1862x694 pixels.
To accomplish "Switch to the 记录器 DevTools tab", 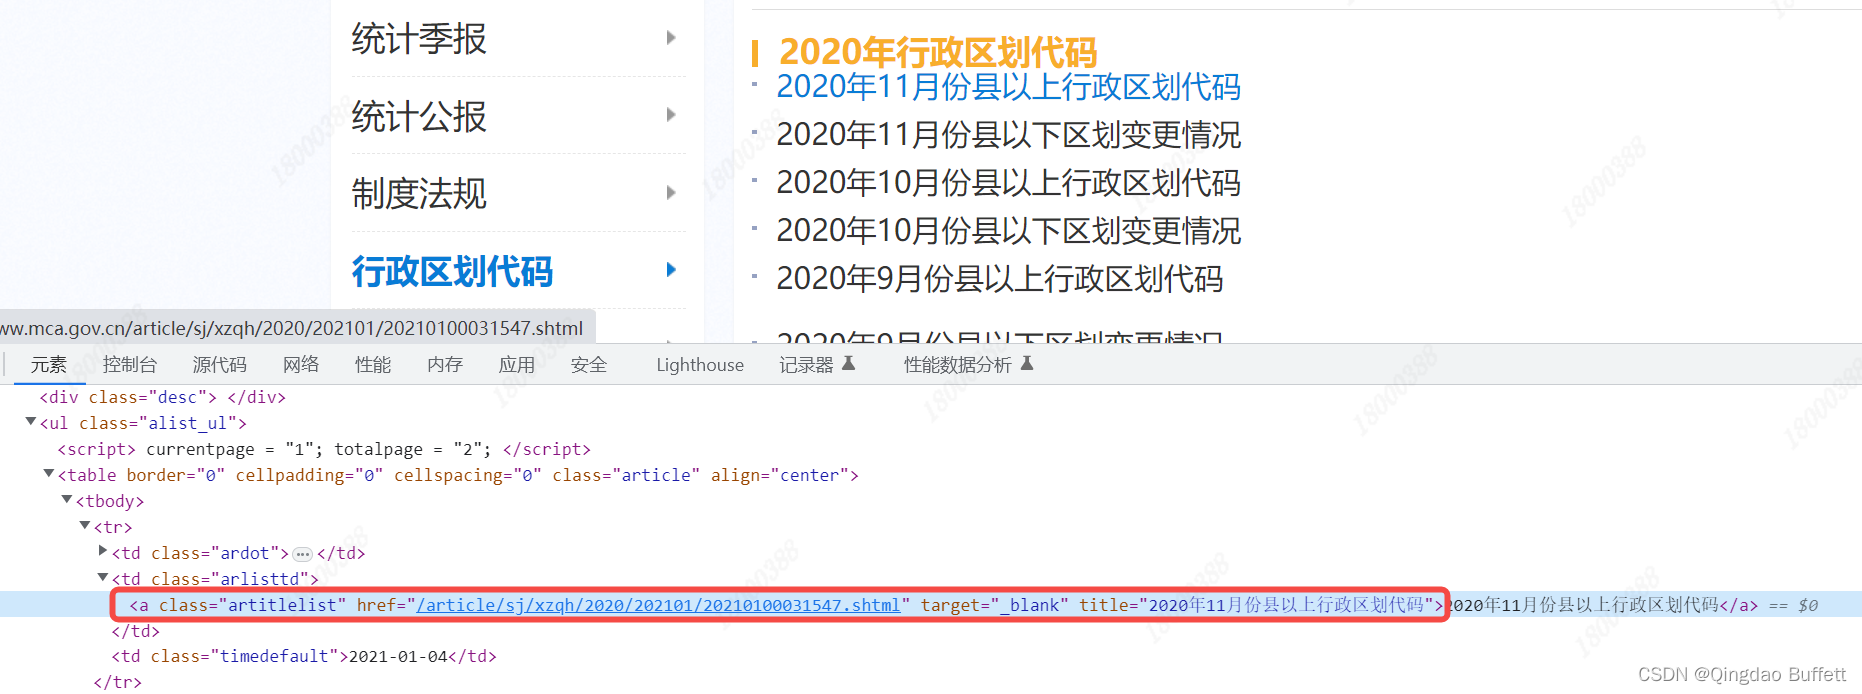I will (x=806, y=365).
